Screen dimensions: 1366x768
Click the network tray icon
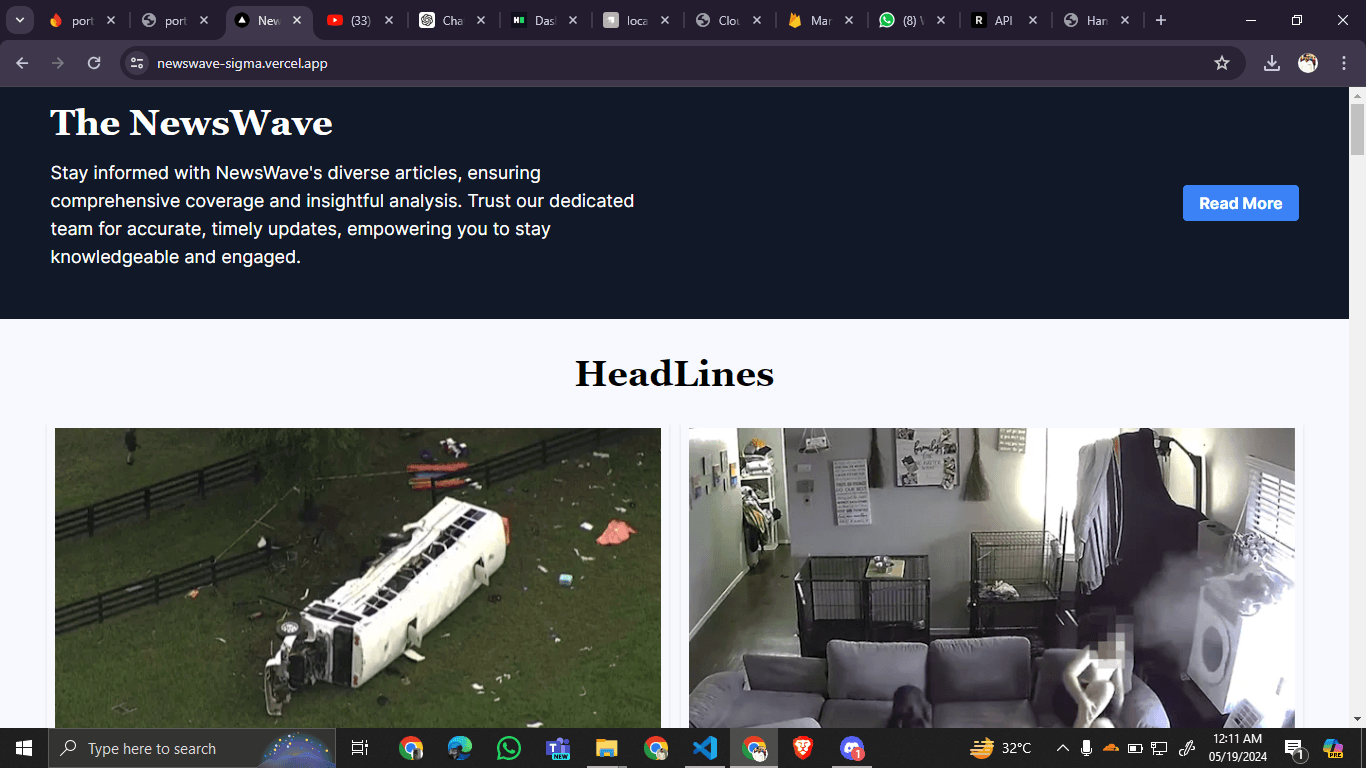point(1160,748)
